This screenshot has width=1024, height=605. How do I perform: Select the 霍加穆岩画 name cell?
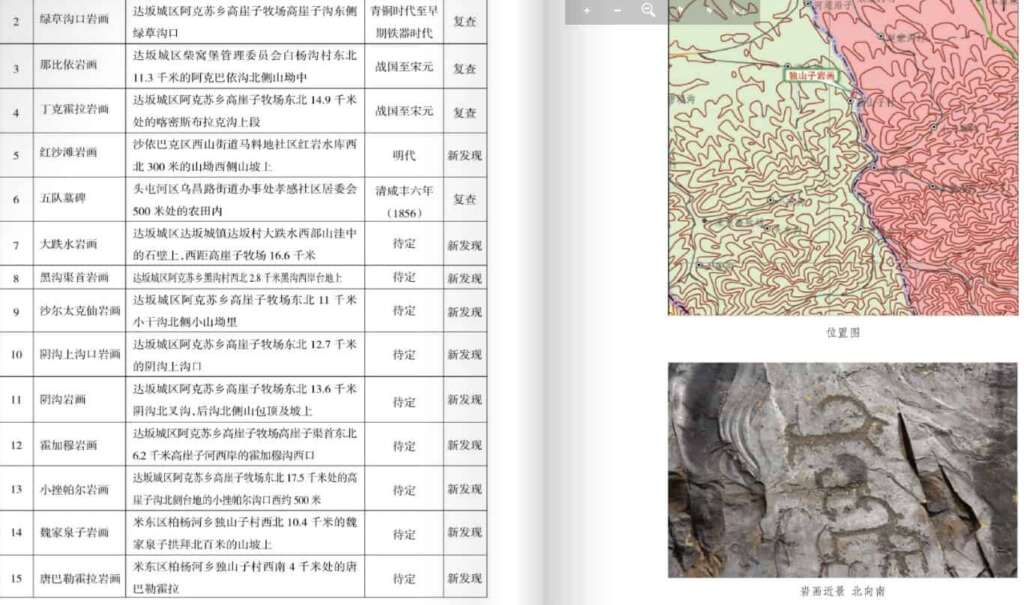tap(68, 444)
